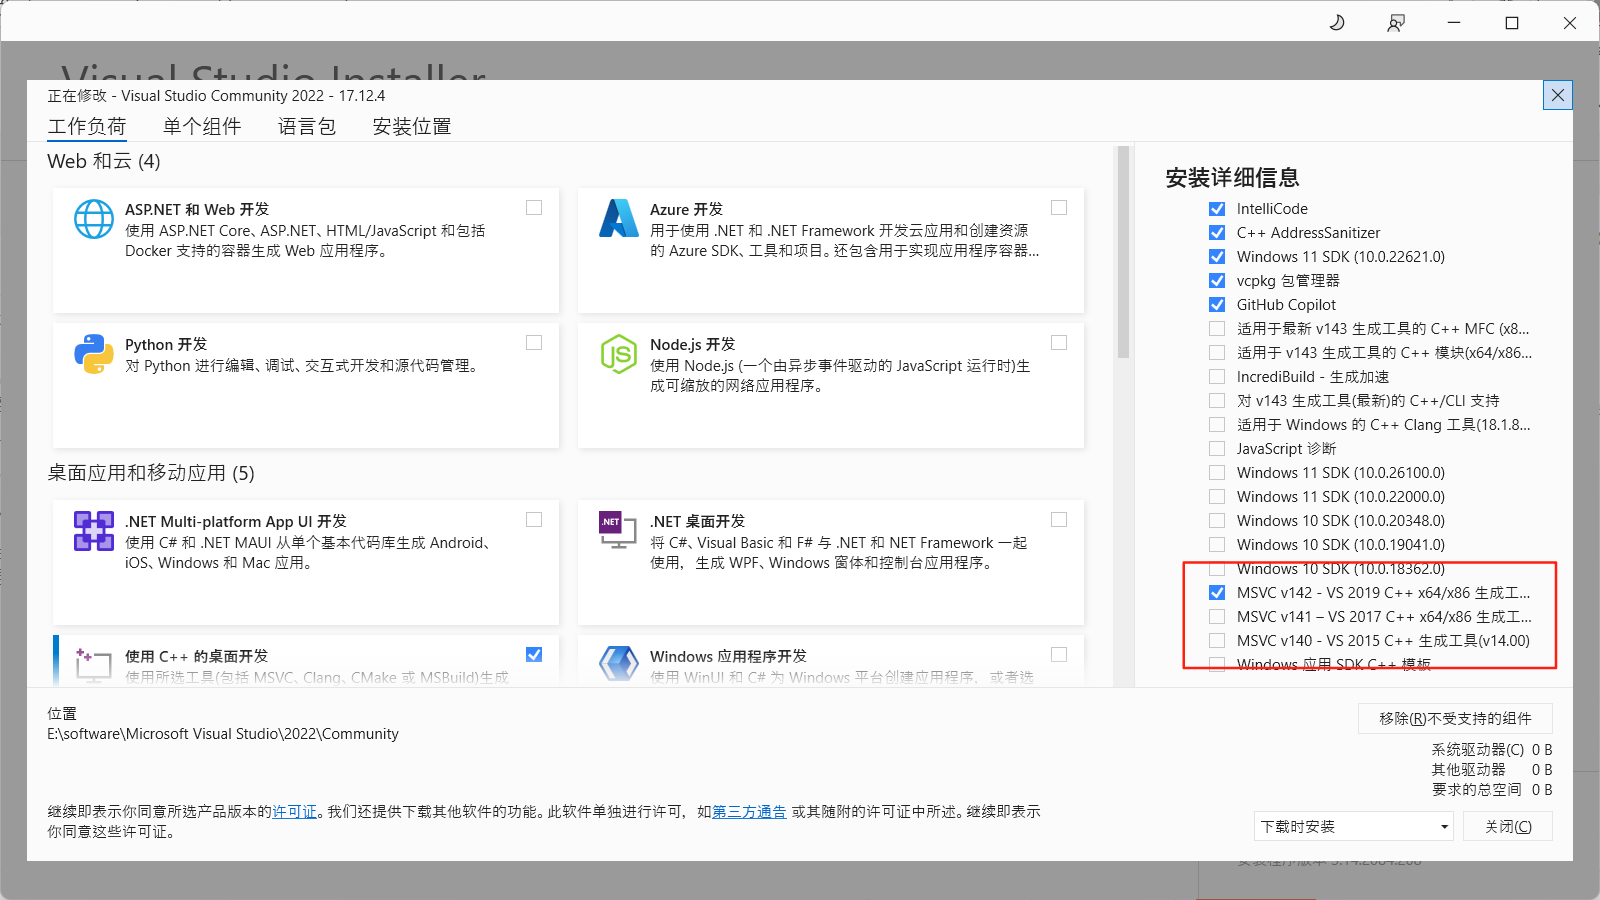Screen dimensions: 1600x900
Task: Uncheck 使用 C++ 的桌面开发 workload
Action: click(534, 655)
